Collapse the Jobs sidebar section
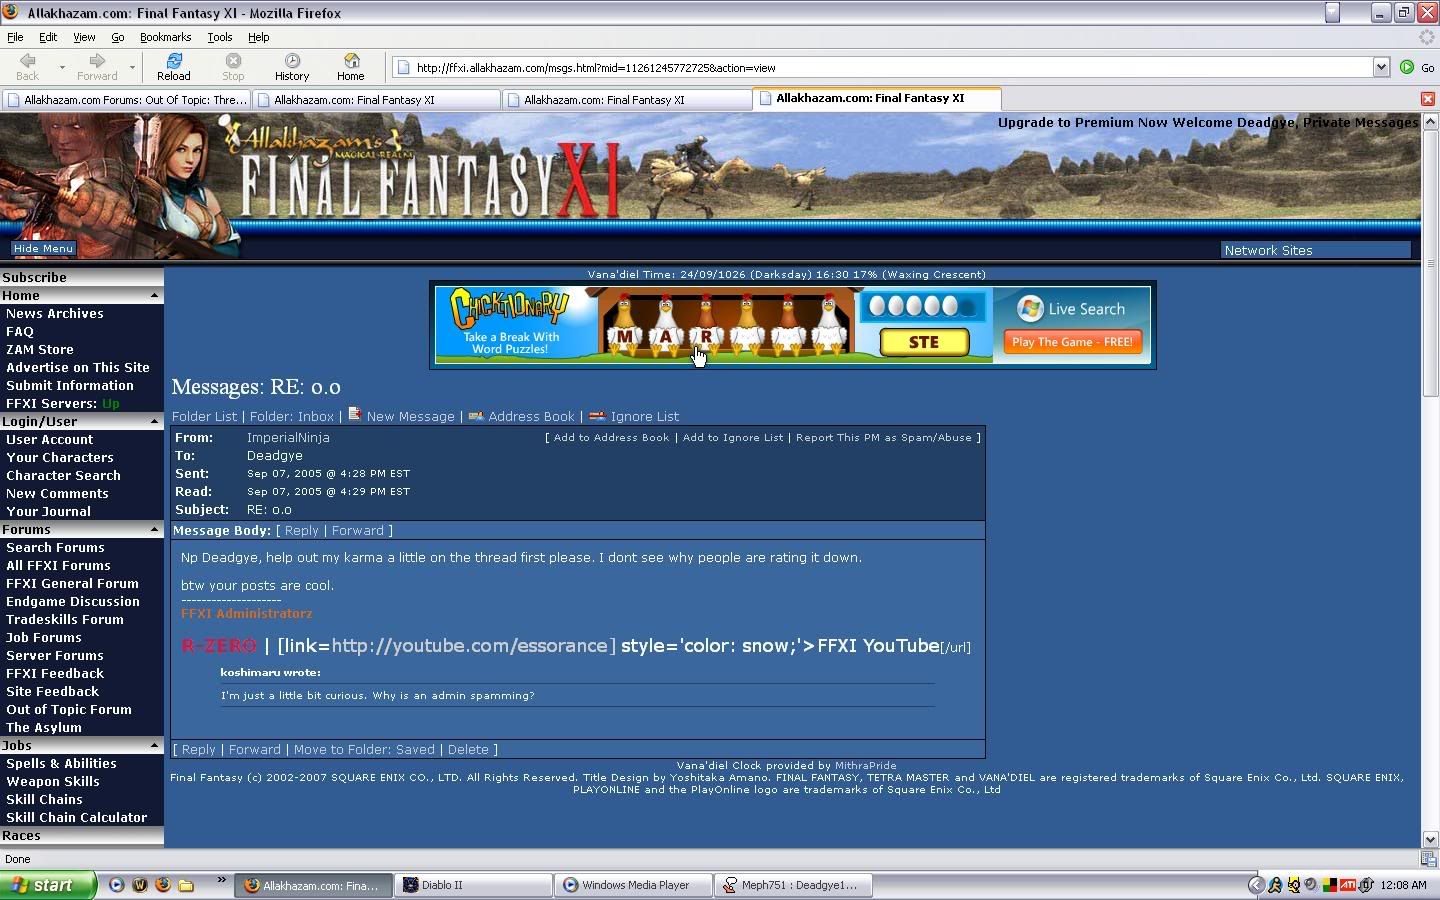 point(154,746)
